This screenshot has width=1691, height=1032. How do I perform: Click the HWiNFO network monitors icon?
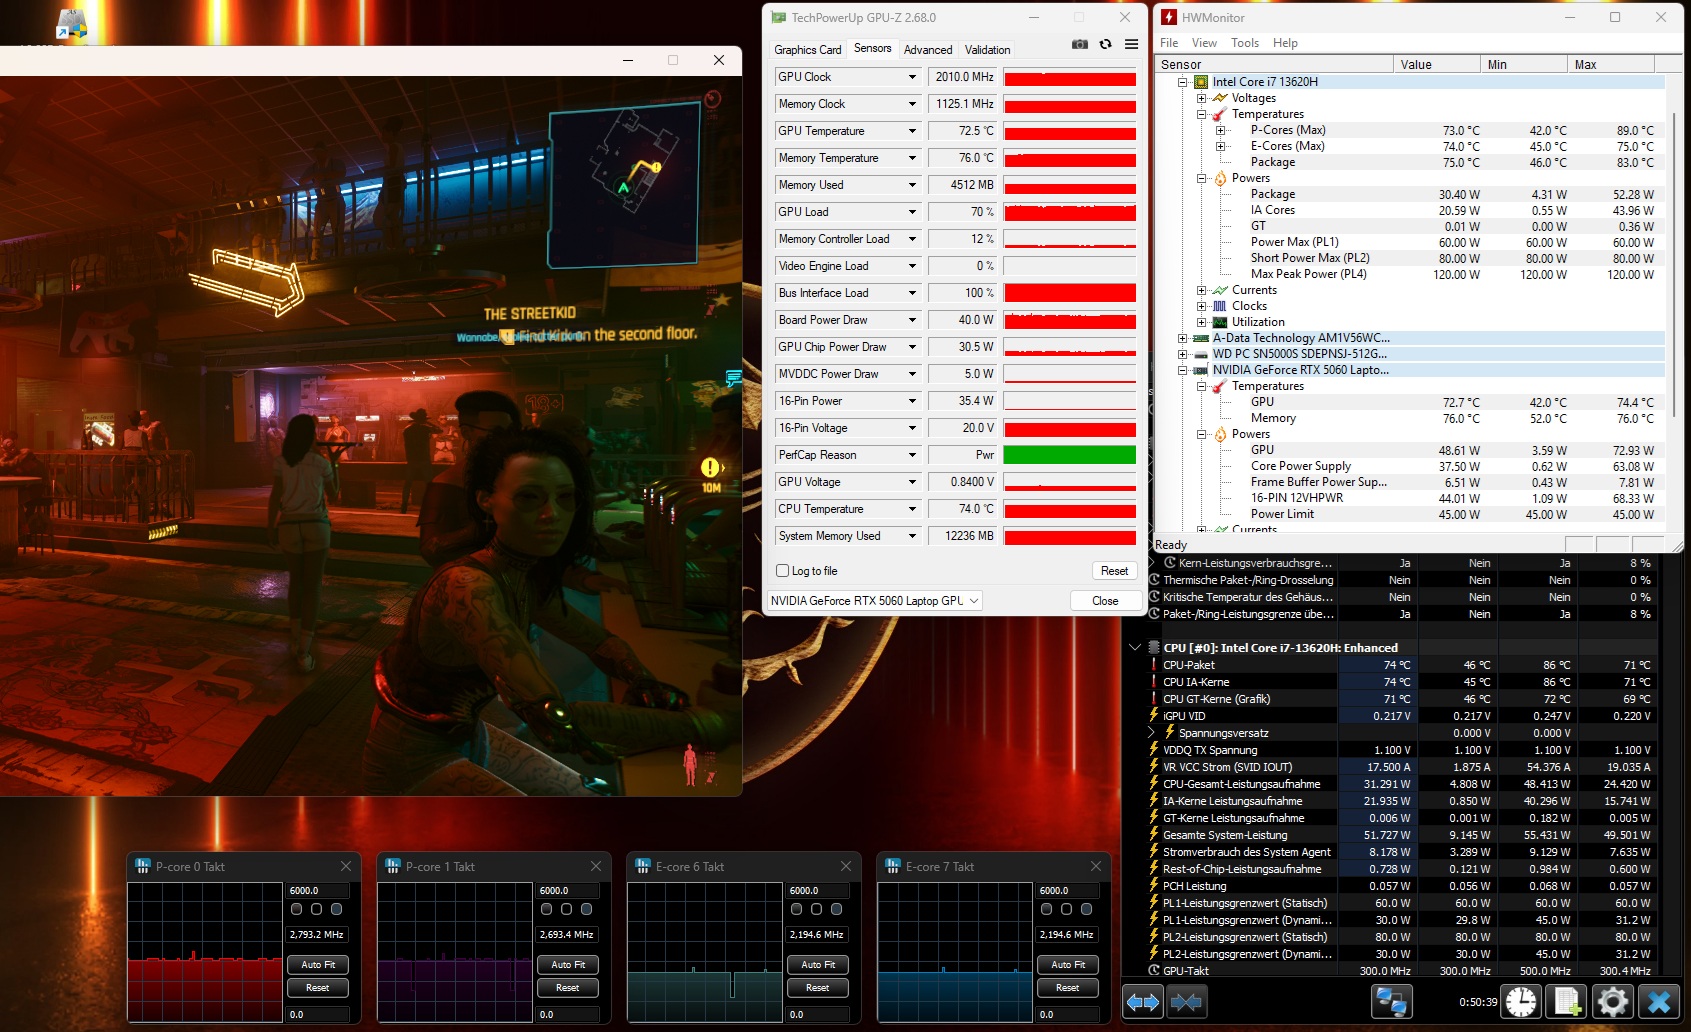1391,1001
